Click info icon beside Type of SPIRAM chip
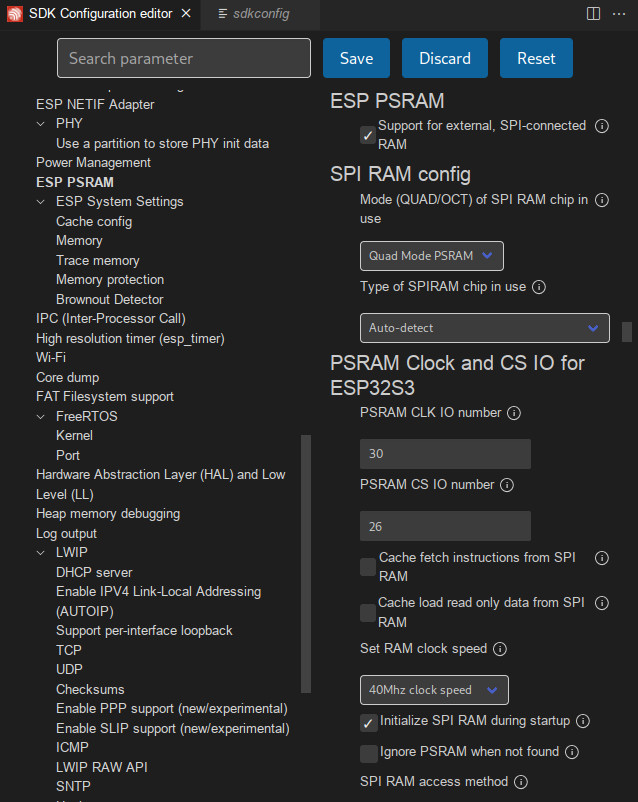 coord(538,287)
